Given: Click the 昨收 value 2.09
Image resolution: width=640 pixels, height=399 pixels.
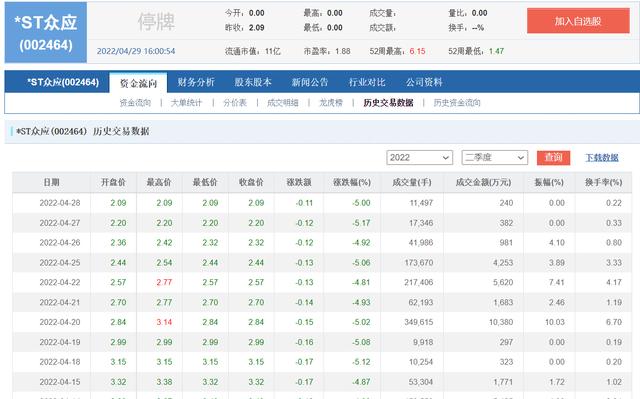Looking at the screenshot, I should (257, 28).
